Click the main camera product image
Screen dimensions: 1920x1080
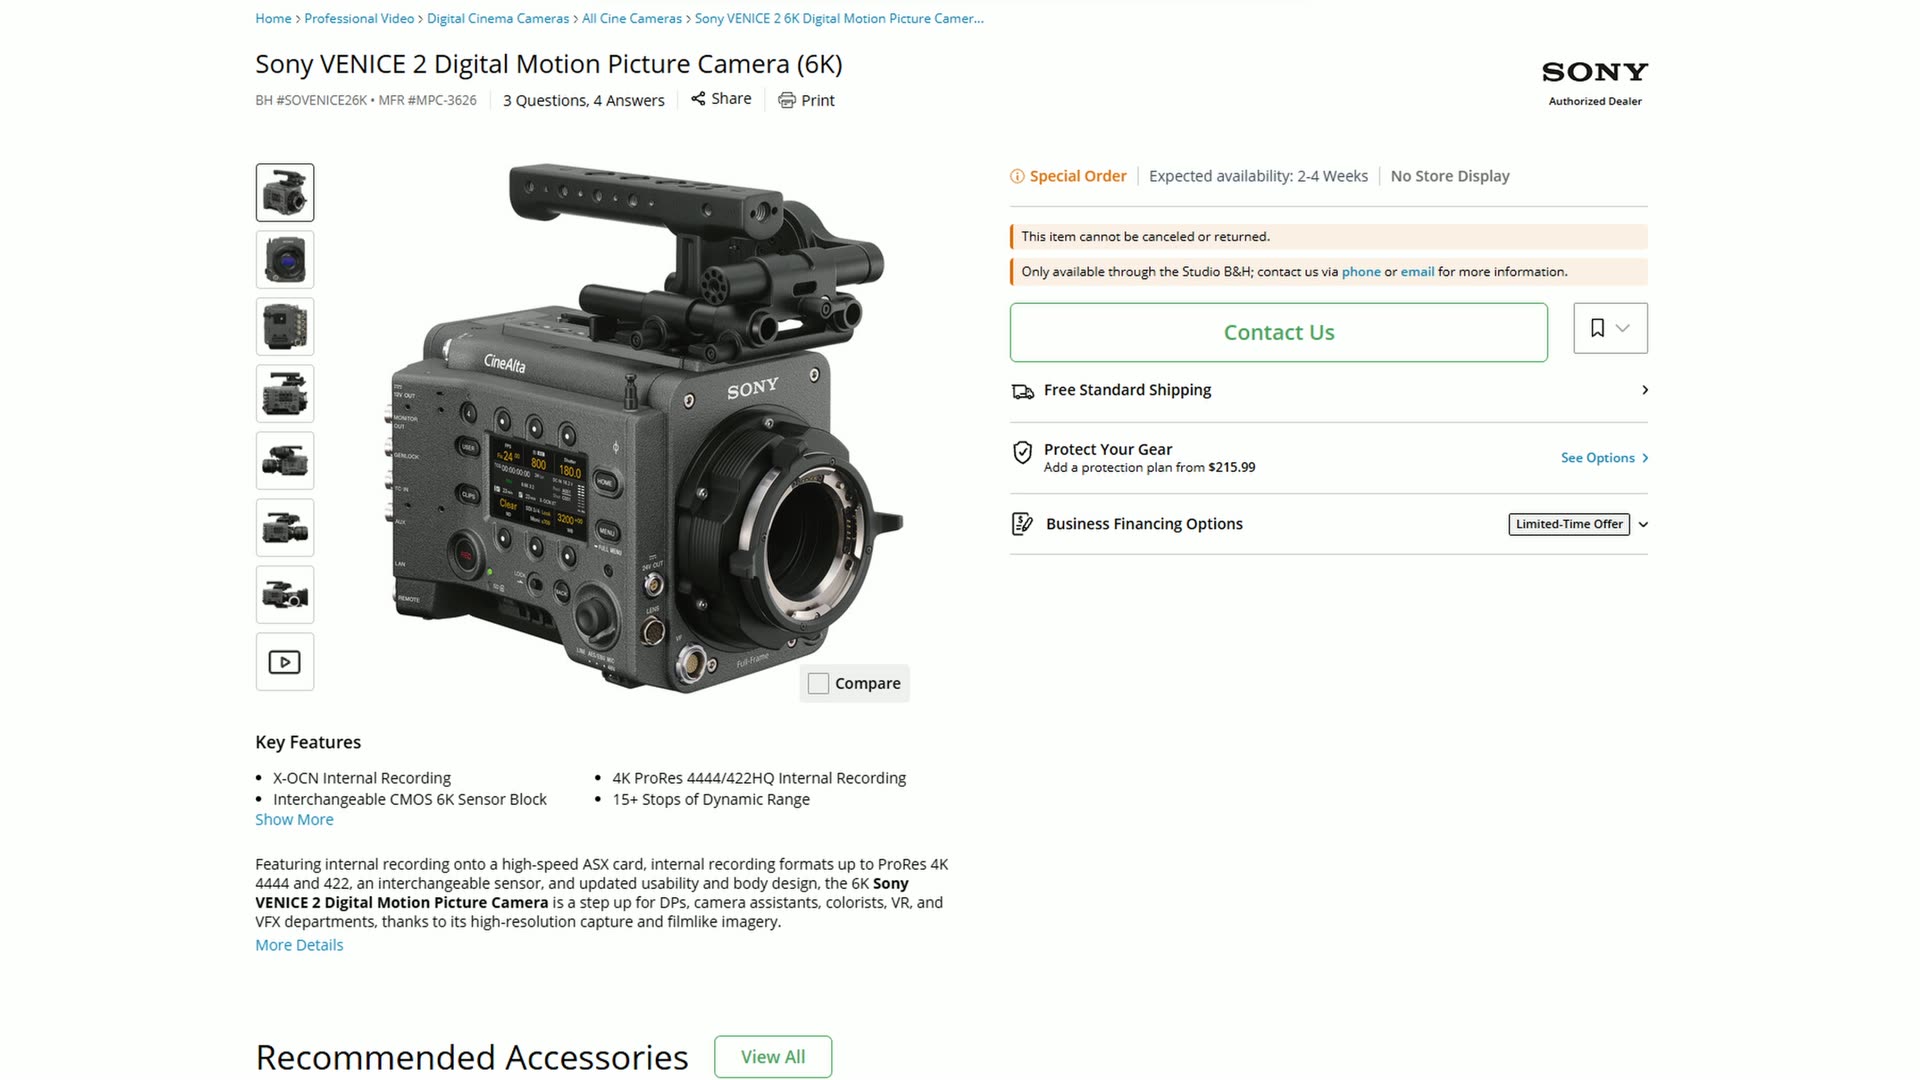click(645, 428)
